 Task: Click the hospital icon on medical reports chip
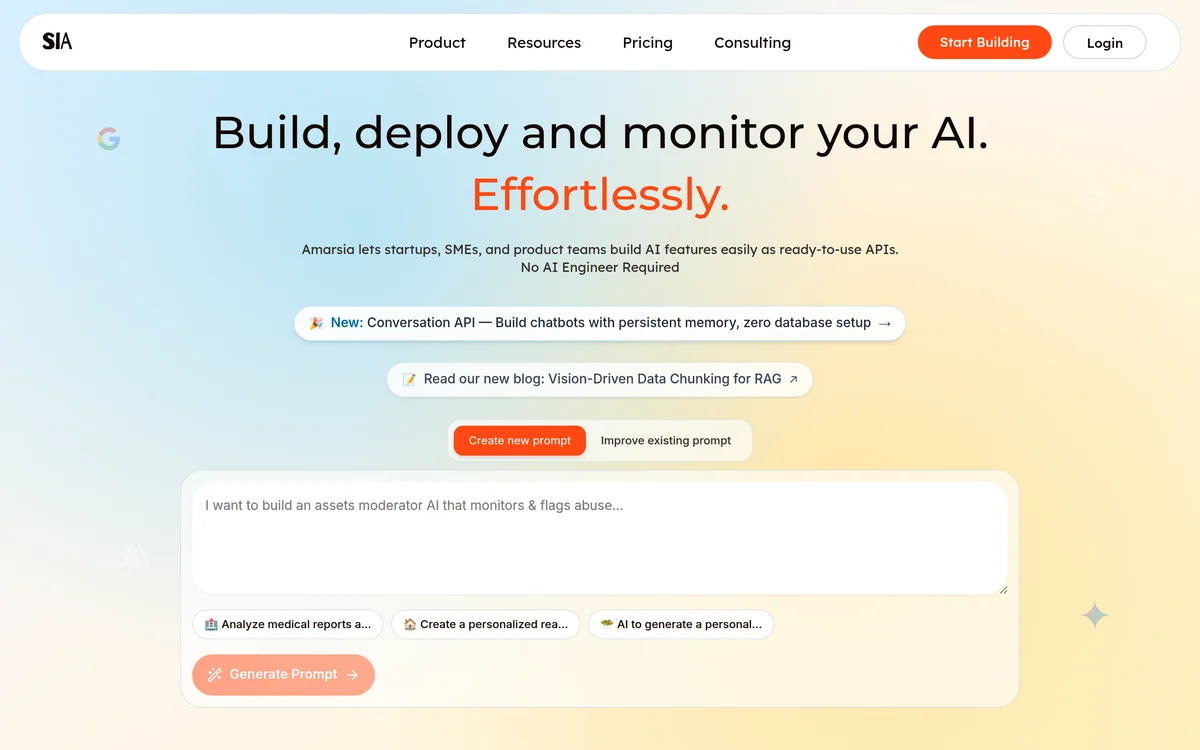coord(210,624)
